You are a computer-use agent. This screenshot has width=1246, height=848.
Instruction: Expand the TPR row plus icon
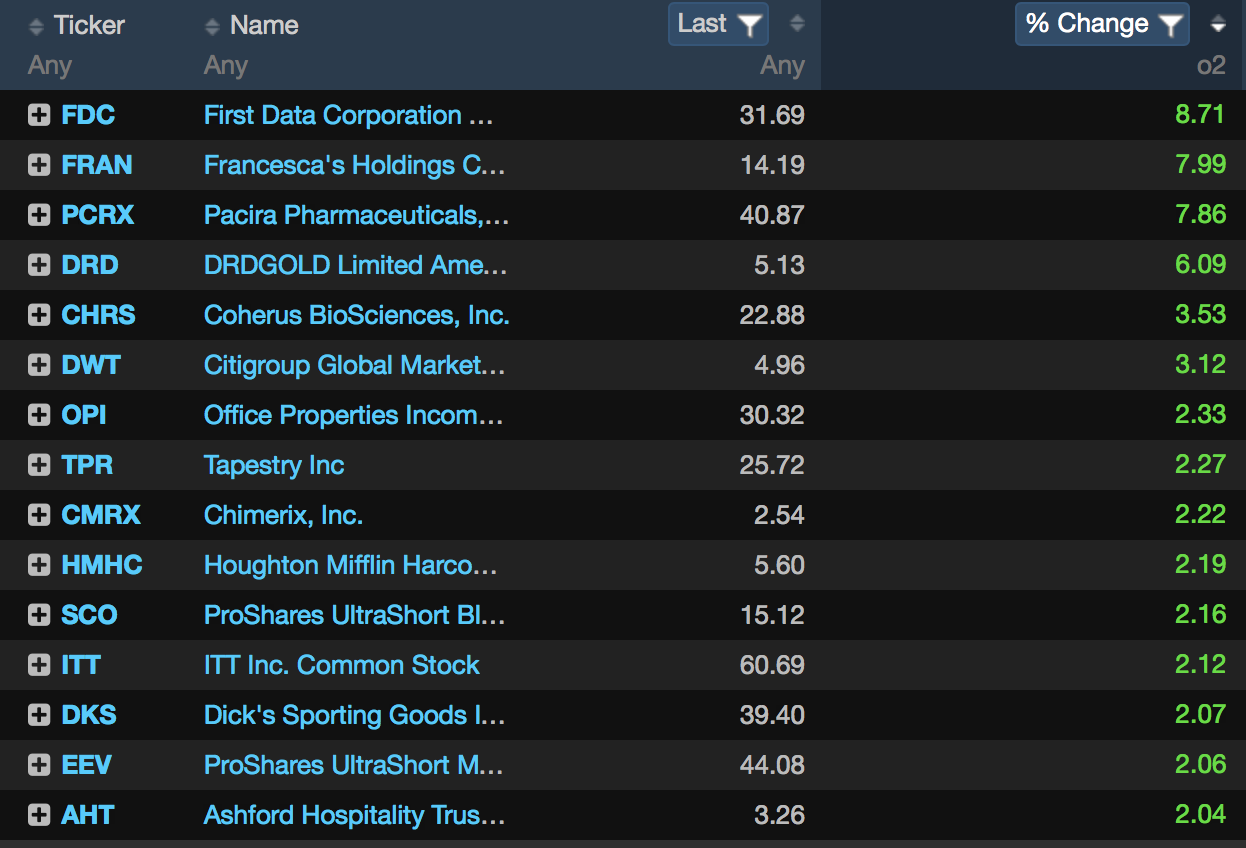pos(39,465)
